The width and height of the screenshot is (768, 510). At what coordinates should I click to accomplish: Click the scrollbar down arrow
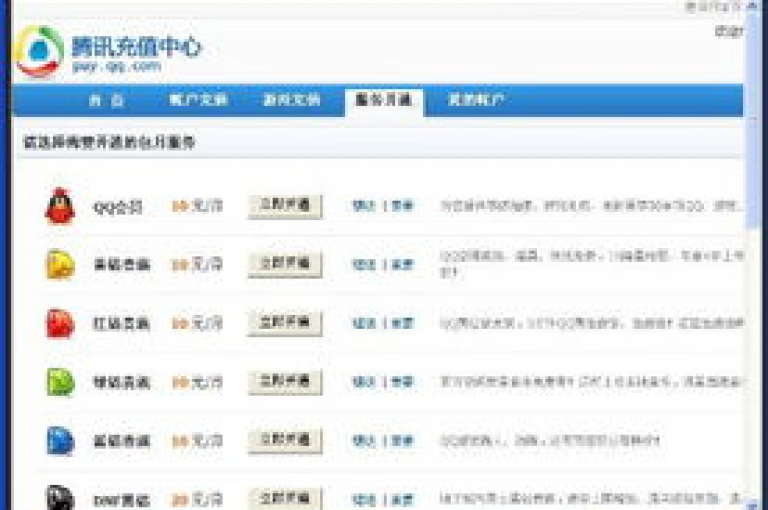coord(752,505)
